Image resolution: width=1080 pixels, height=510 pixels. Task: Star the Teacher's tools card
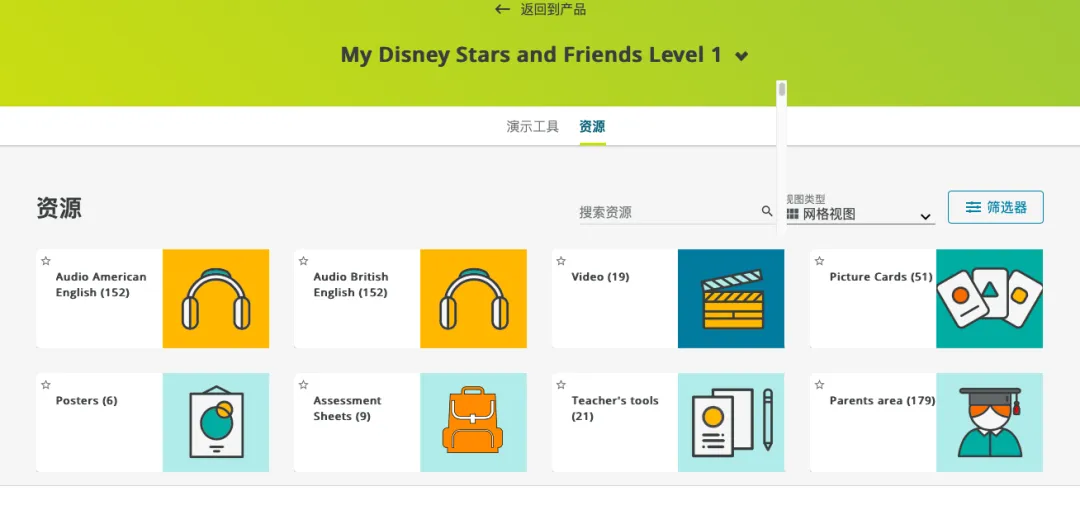(x=561, y=385)
